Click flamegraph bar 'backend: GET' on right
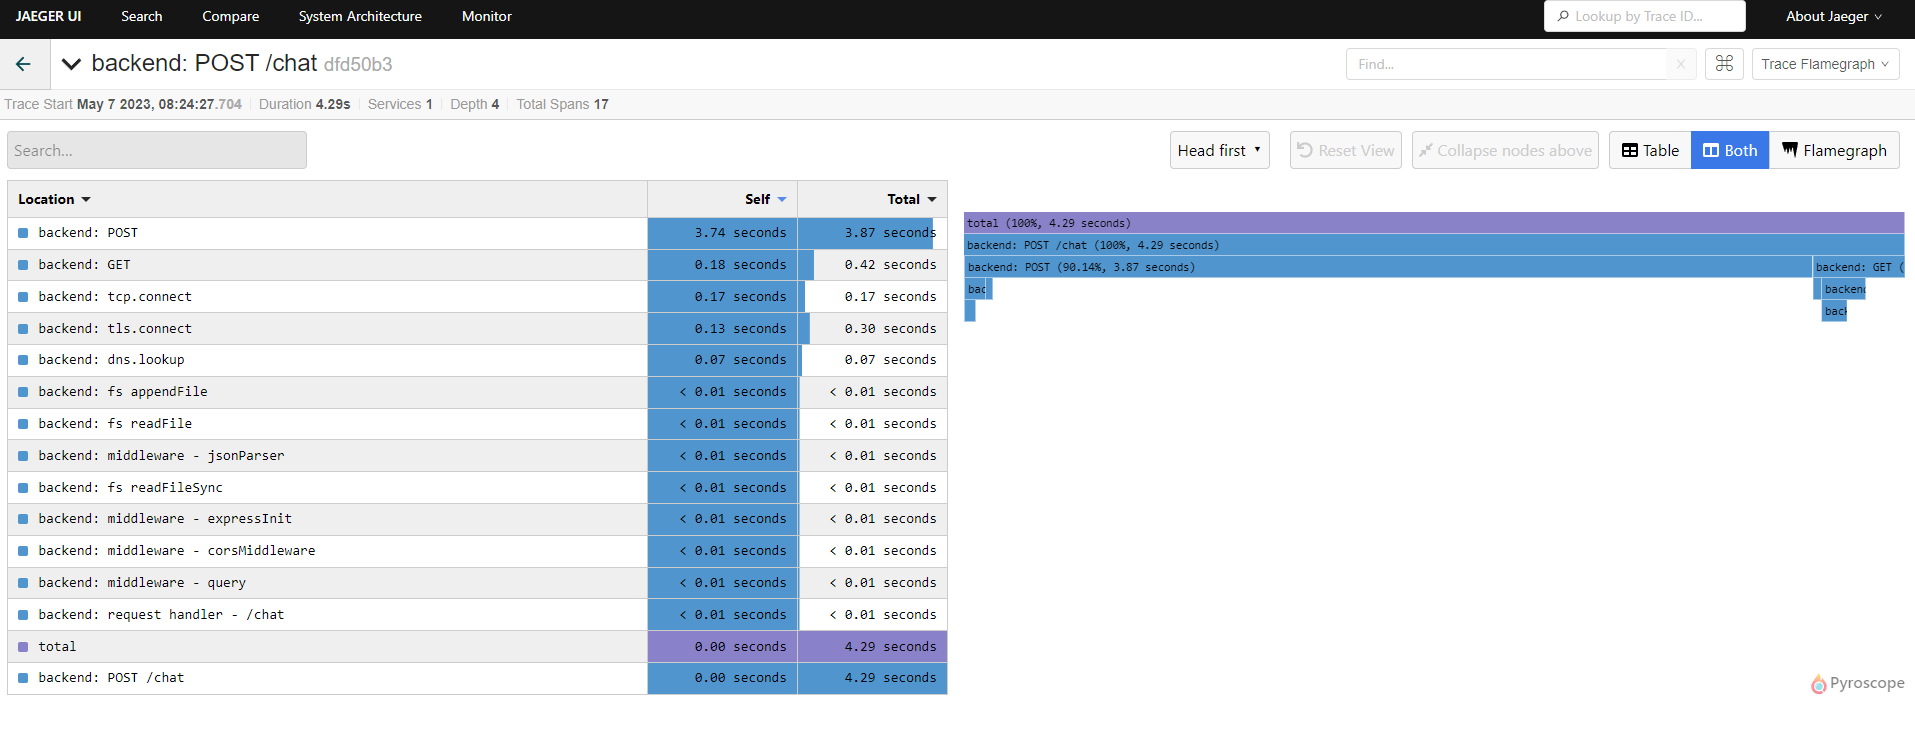Image resolution: width=1915 pixels, height=733 pixels. 1859,267
